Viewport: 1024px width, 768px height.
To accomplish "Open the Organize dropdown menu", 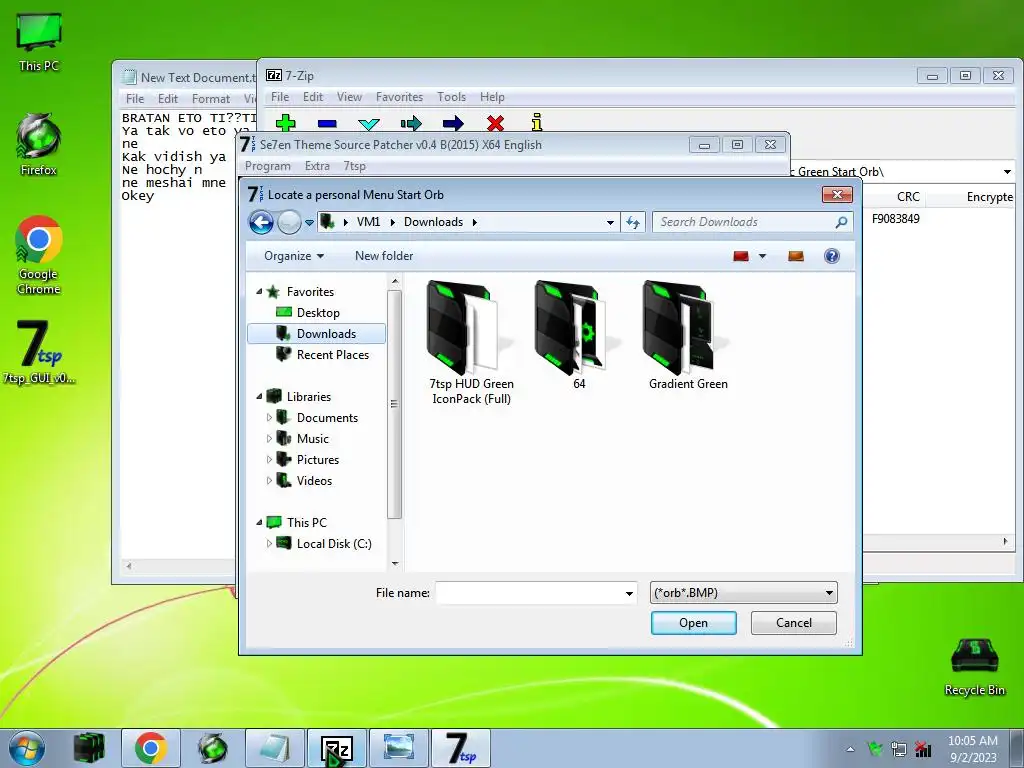I will point(294,256).
